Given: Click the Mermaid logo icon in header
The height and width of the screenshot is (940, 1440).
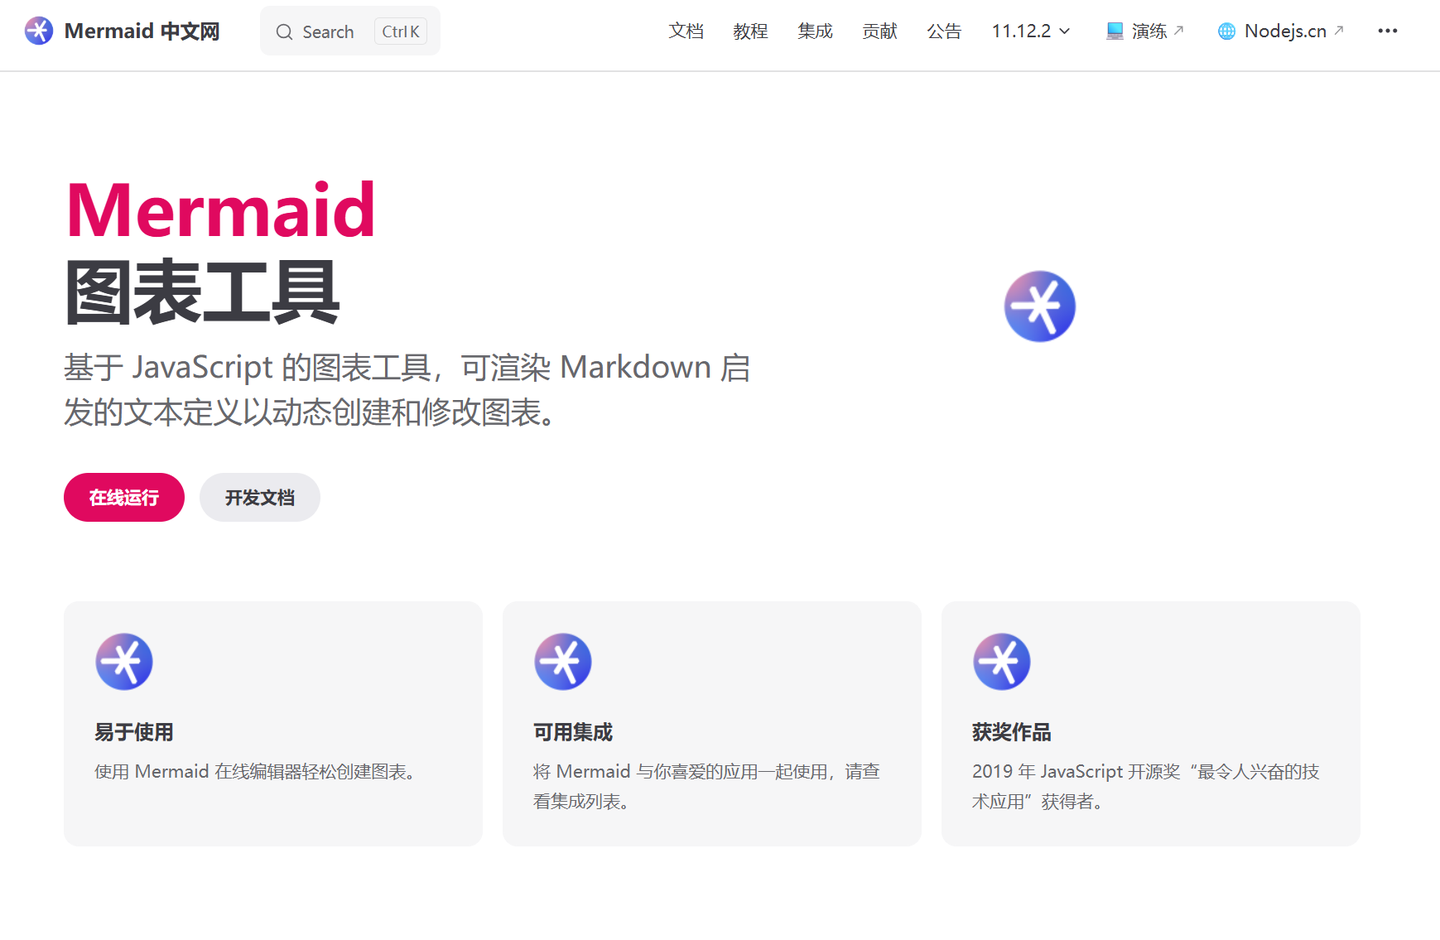Looking at the screenshot, I should 39,31.
